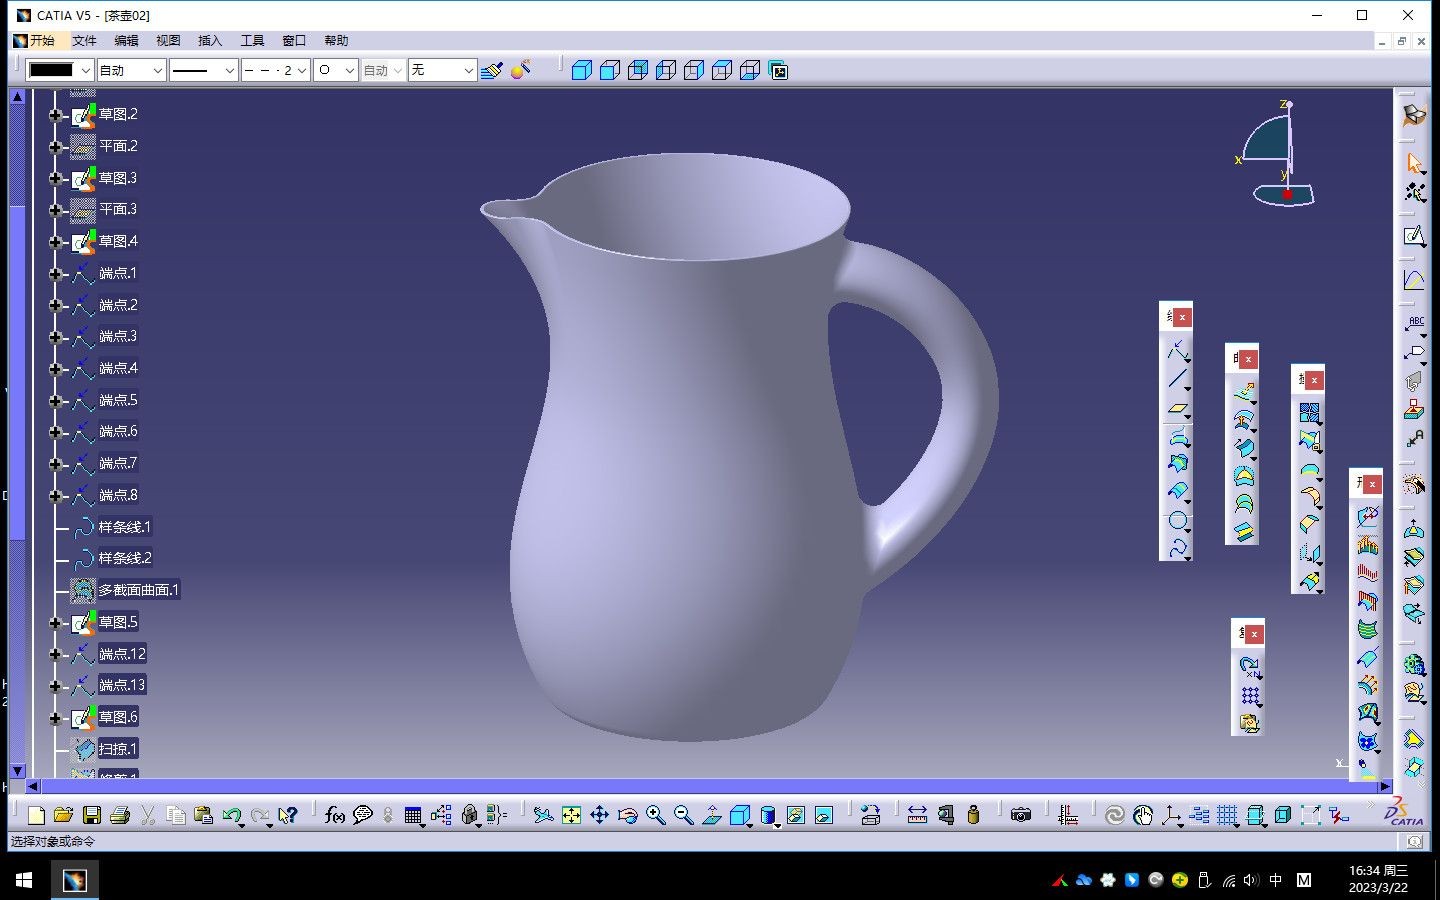Click the What's This help pointer icon
The image size is (1440, 900).
tap(288, 815)
